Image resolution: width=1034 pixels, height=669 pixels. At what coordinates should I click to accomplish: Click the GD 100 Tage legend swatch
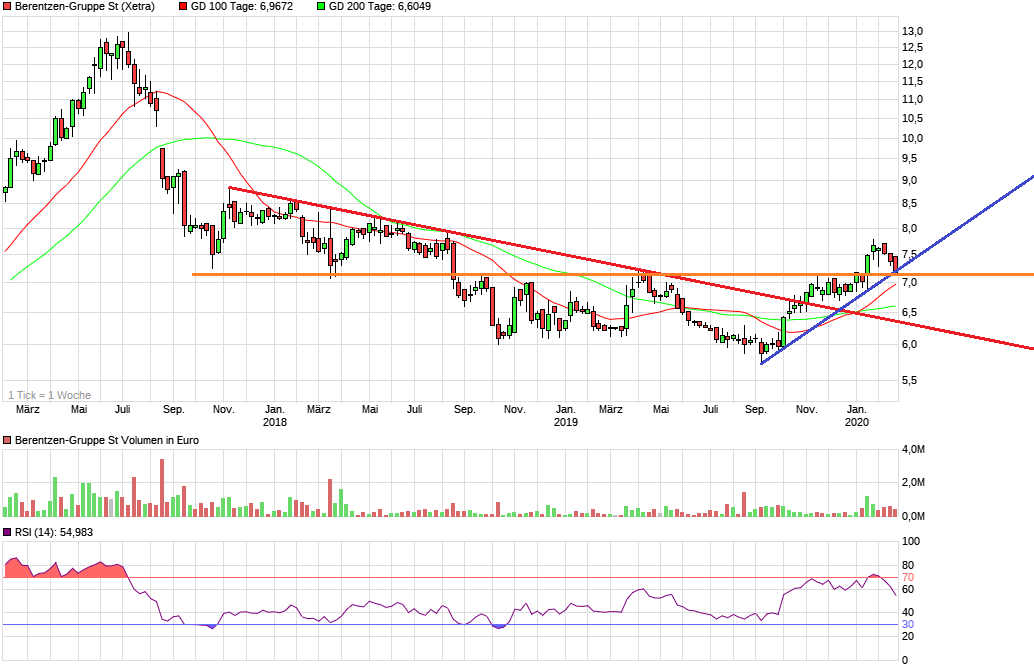[x=183, y=7]
